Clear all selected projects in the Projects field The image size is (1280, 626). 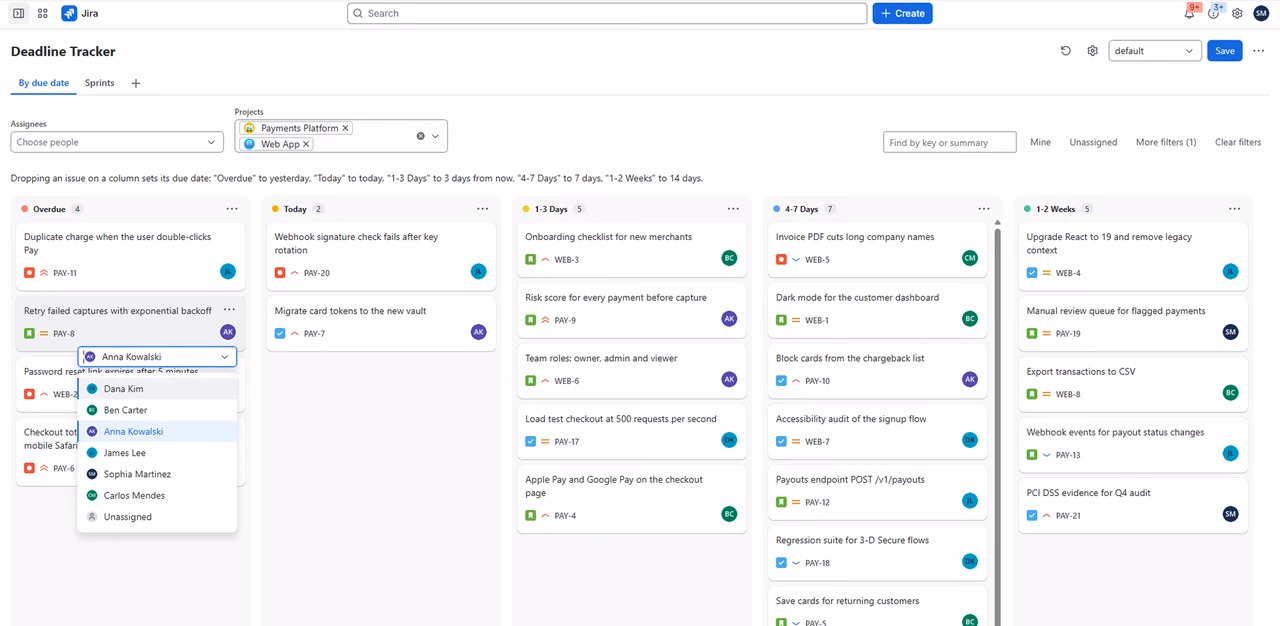(x=420, y=136)
